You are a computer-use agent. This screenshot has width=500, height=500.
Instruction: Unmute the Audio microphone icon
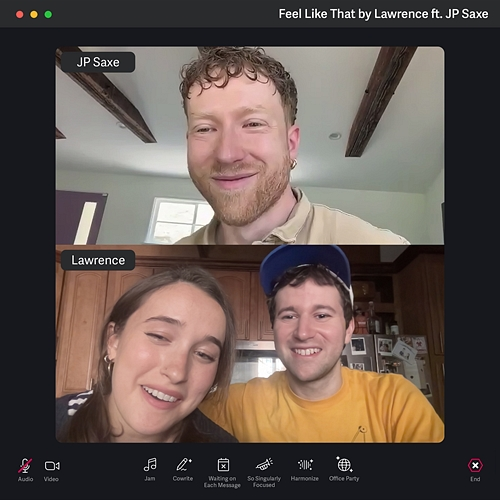(25, 465)
